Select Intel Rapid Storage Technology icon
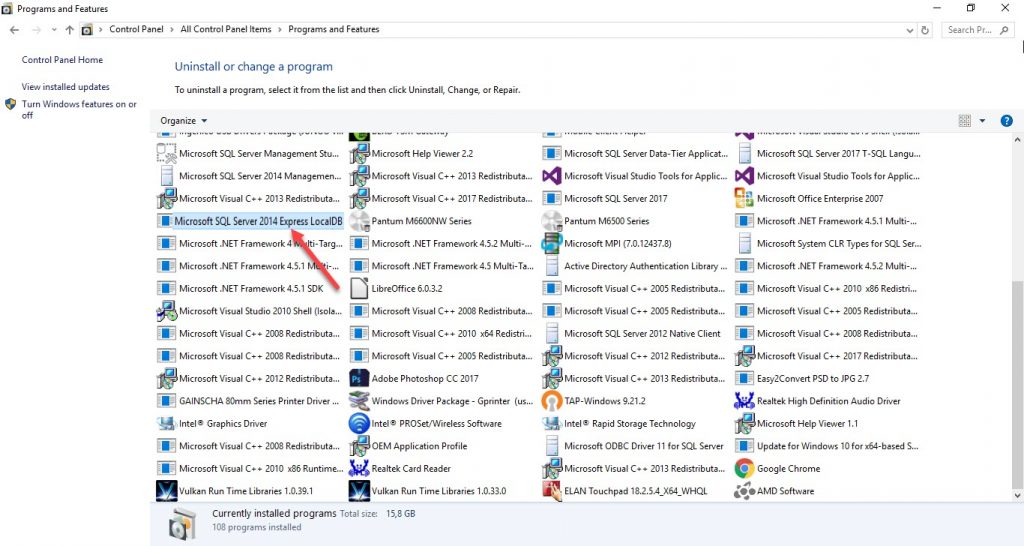 click(x=552, y=423)
